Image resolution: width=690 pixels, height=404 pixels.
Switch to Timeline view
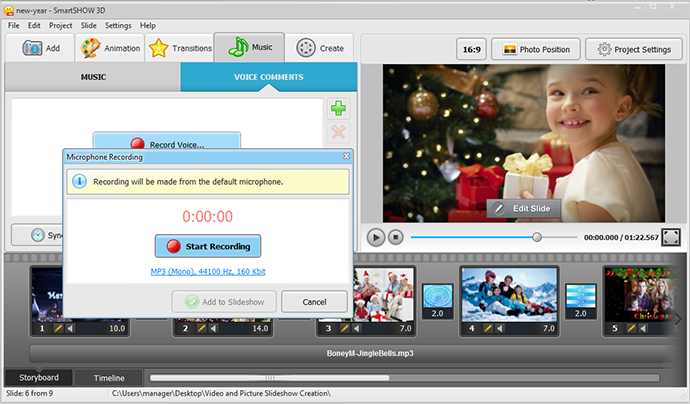(109, 378)
